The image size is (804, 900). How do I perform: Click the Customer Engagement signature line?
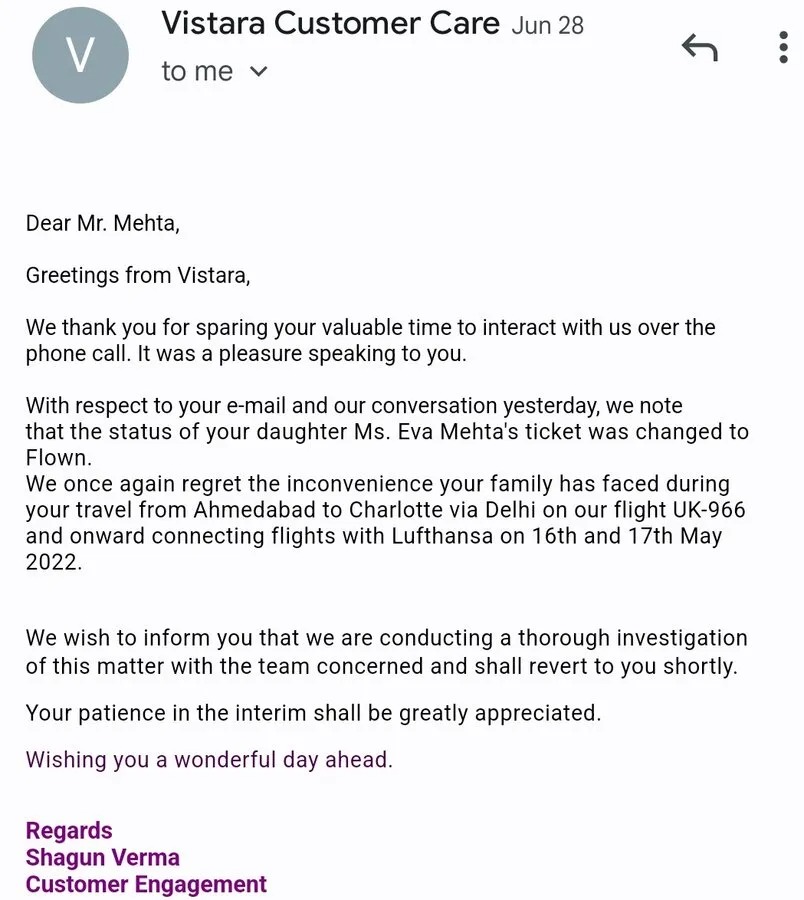pyautogui.click(x=146, y=884)
